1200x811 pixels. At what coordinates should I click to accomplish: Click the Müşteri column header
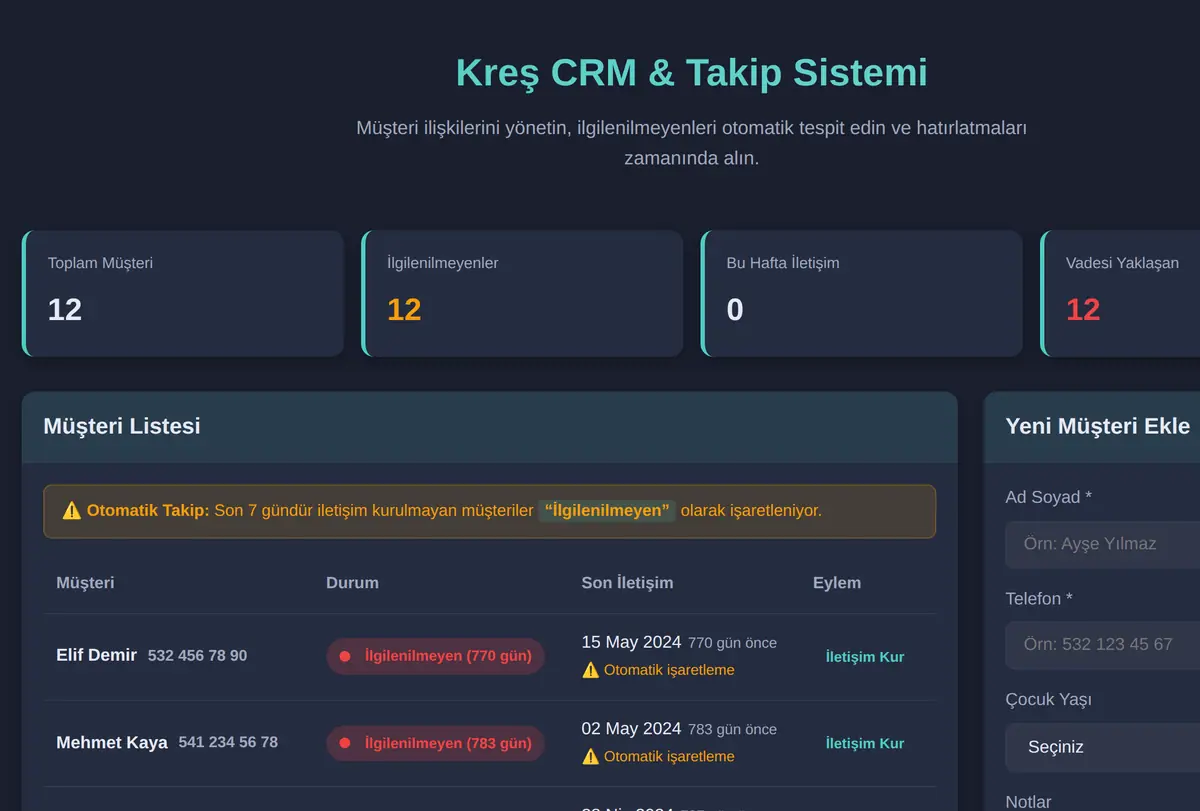[85, 583]
